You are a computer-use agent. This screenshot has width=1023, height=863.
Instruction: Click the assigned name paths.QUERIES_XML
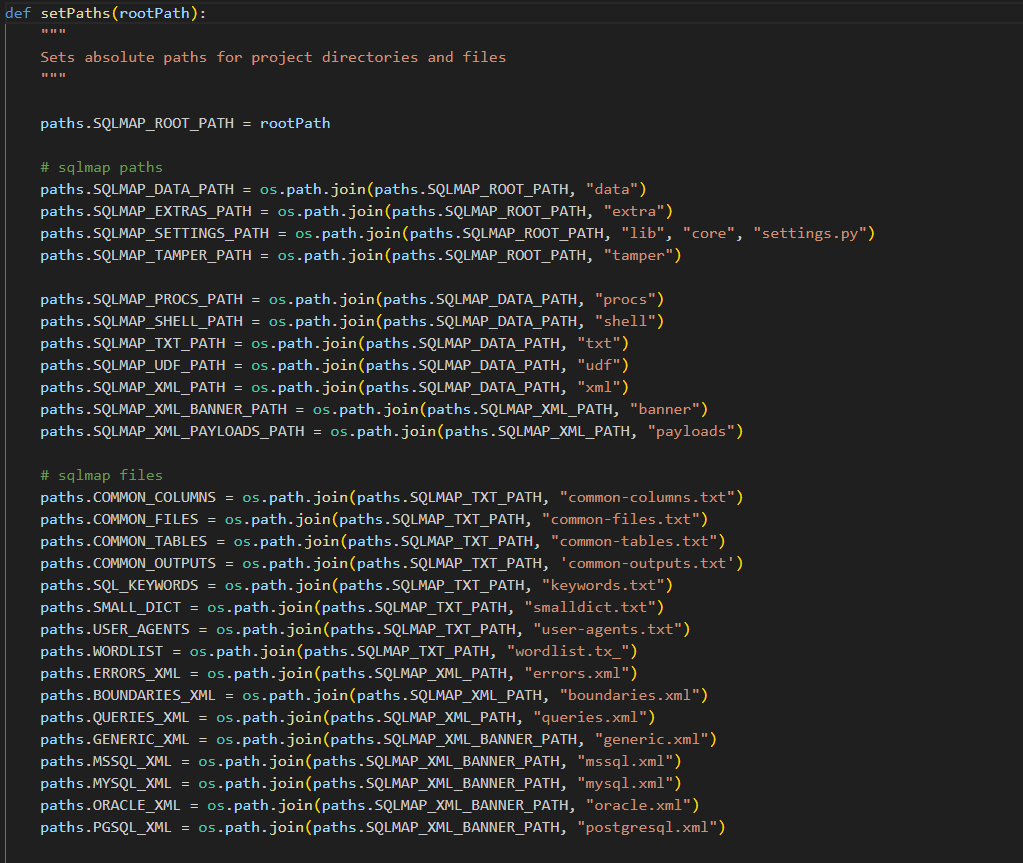pyautogui.click(x=115, y=717)
